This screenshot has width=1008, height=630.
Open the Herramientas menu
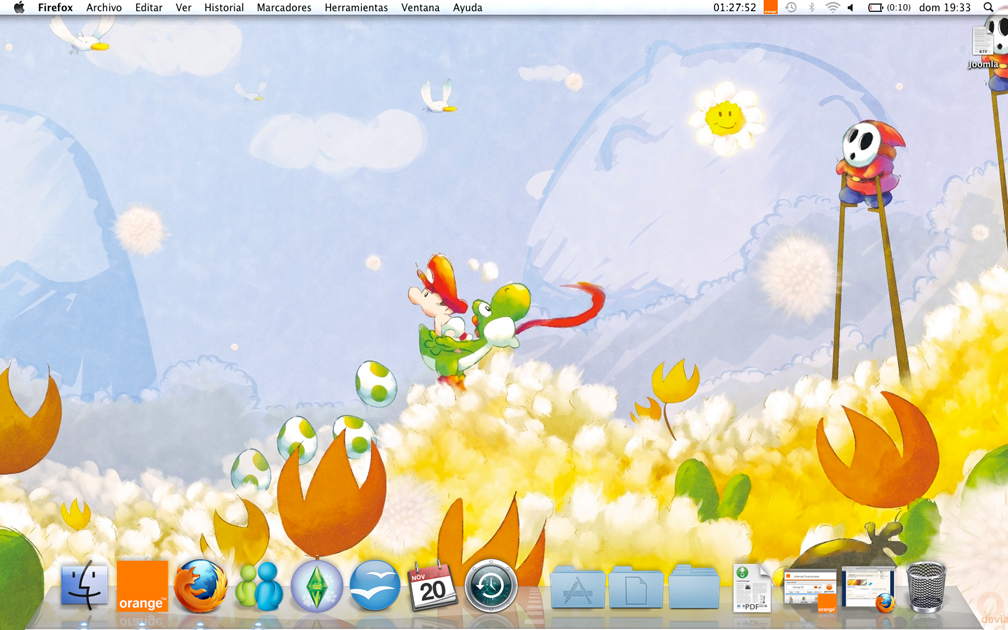(x=356, y=8)
